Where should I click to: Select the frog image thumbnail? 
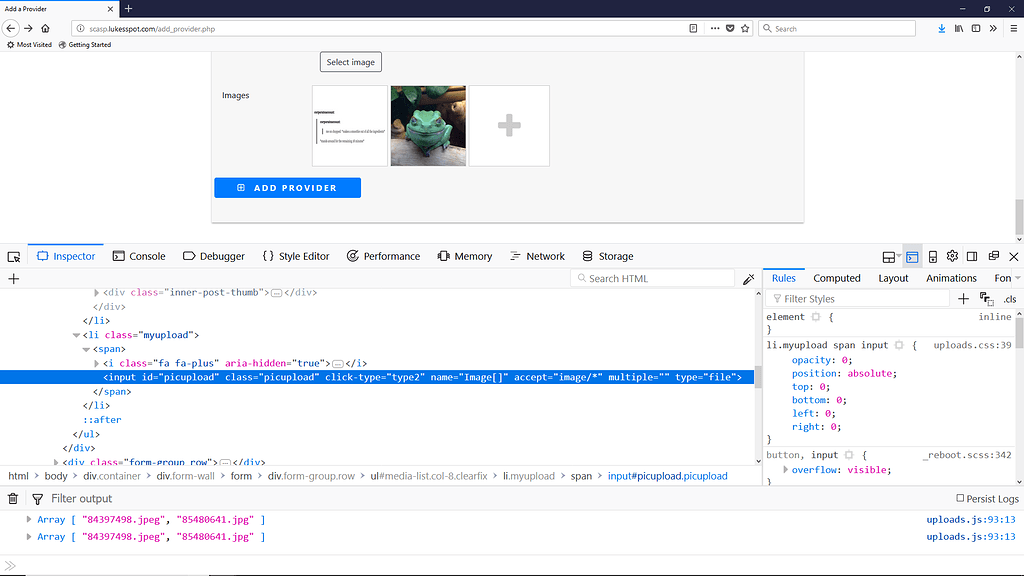[428, 125]
